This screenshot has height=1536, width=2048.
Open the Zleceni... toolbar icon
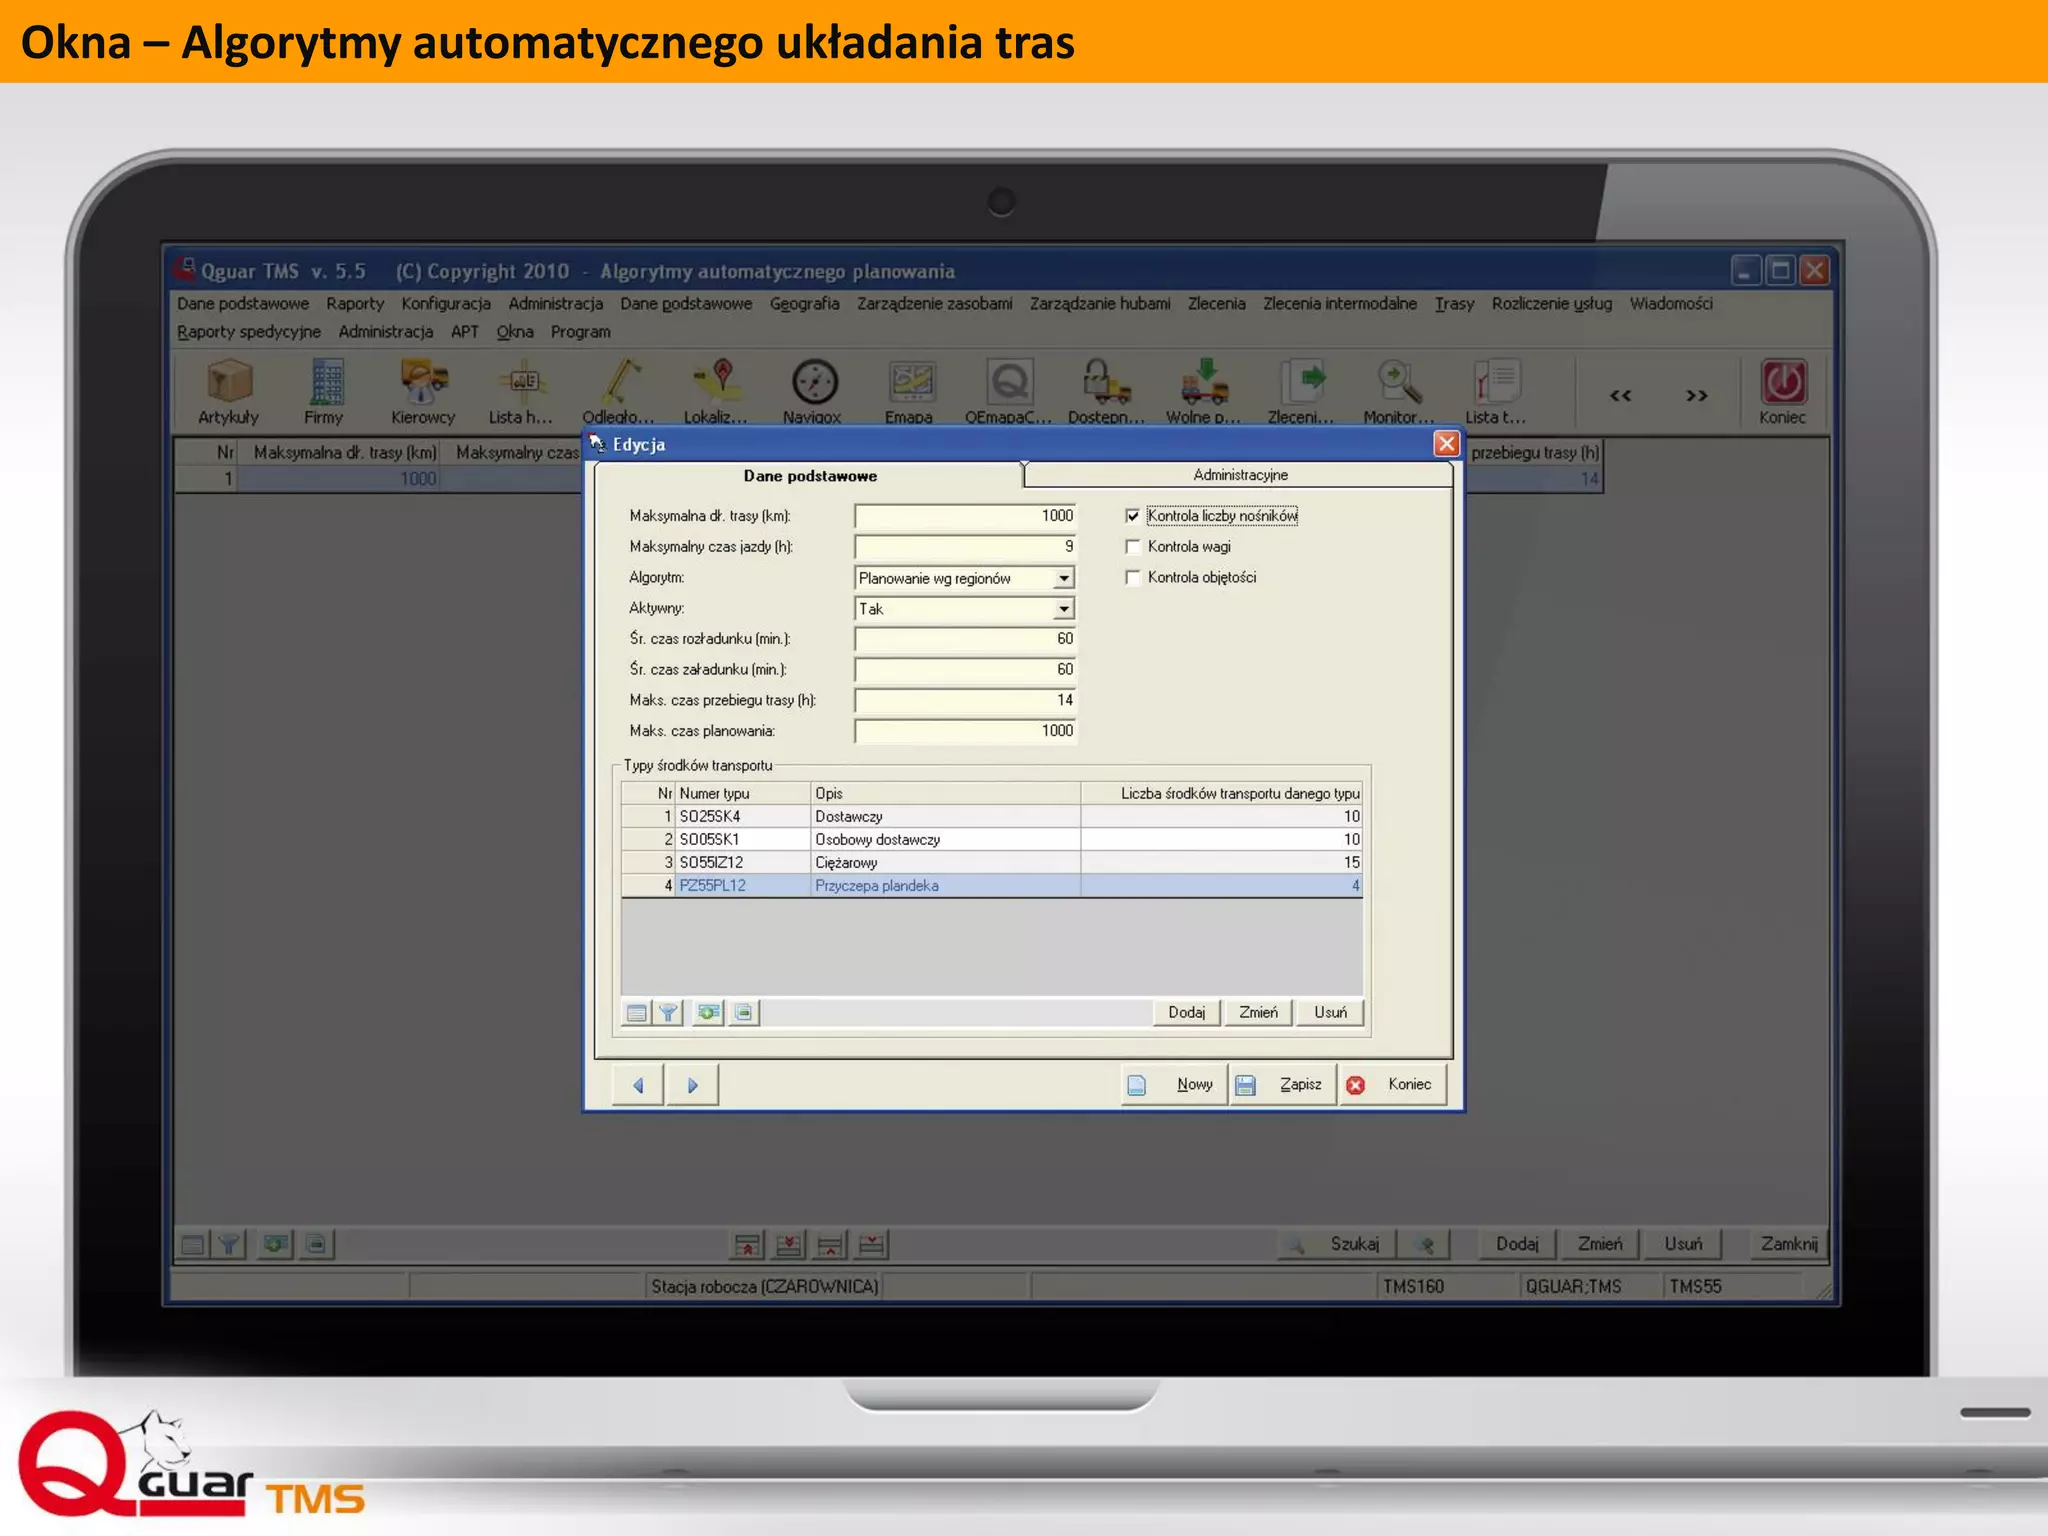pos(1302,391)
